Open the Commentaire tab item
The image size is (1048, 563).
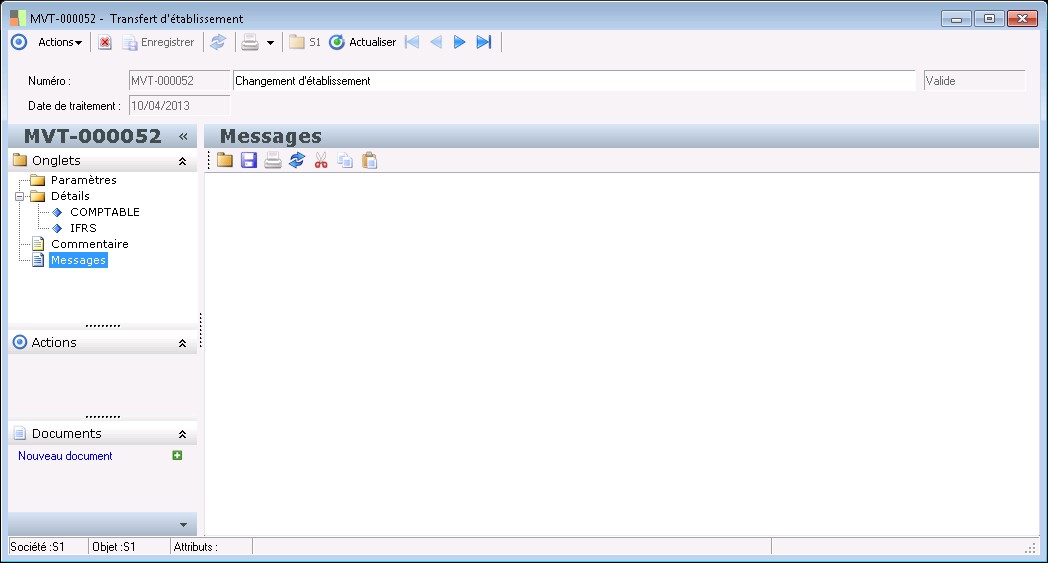(x=90, y=244)
